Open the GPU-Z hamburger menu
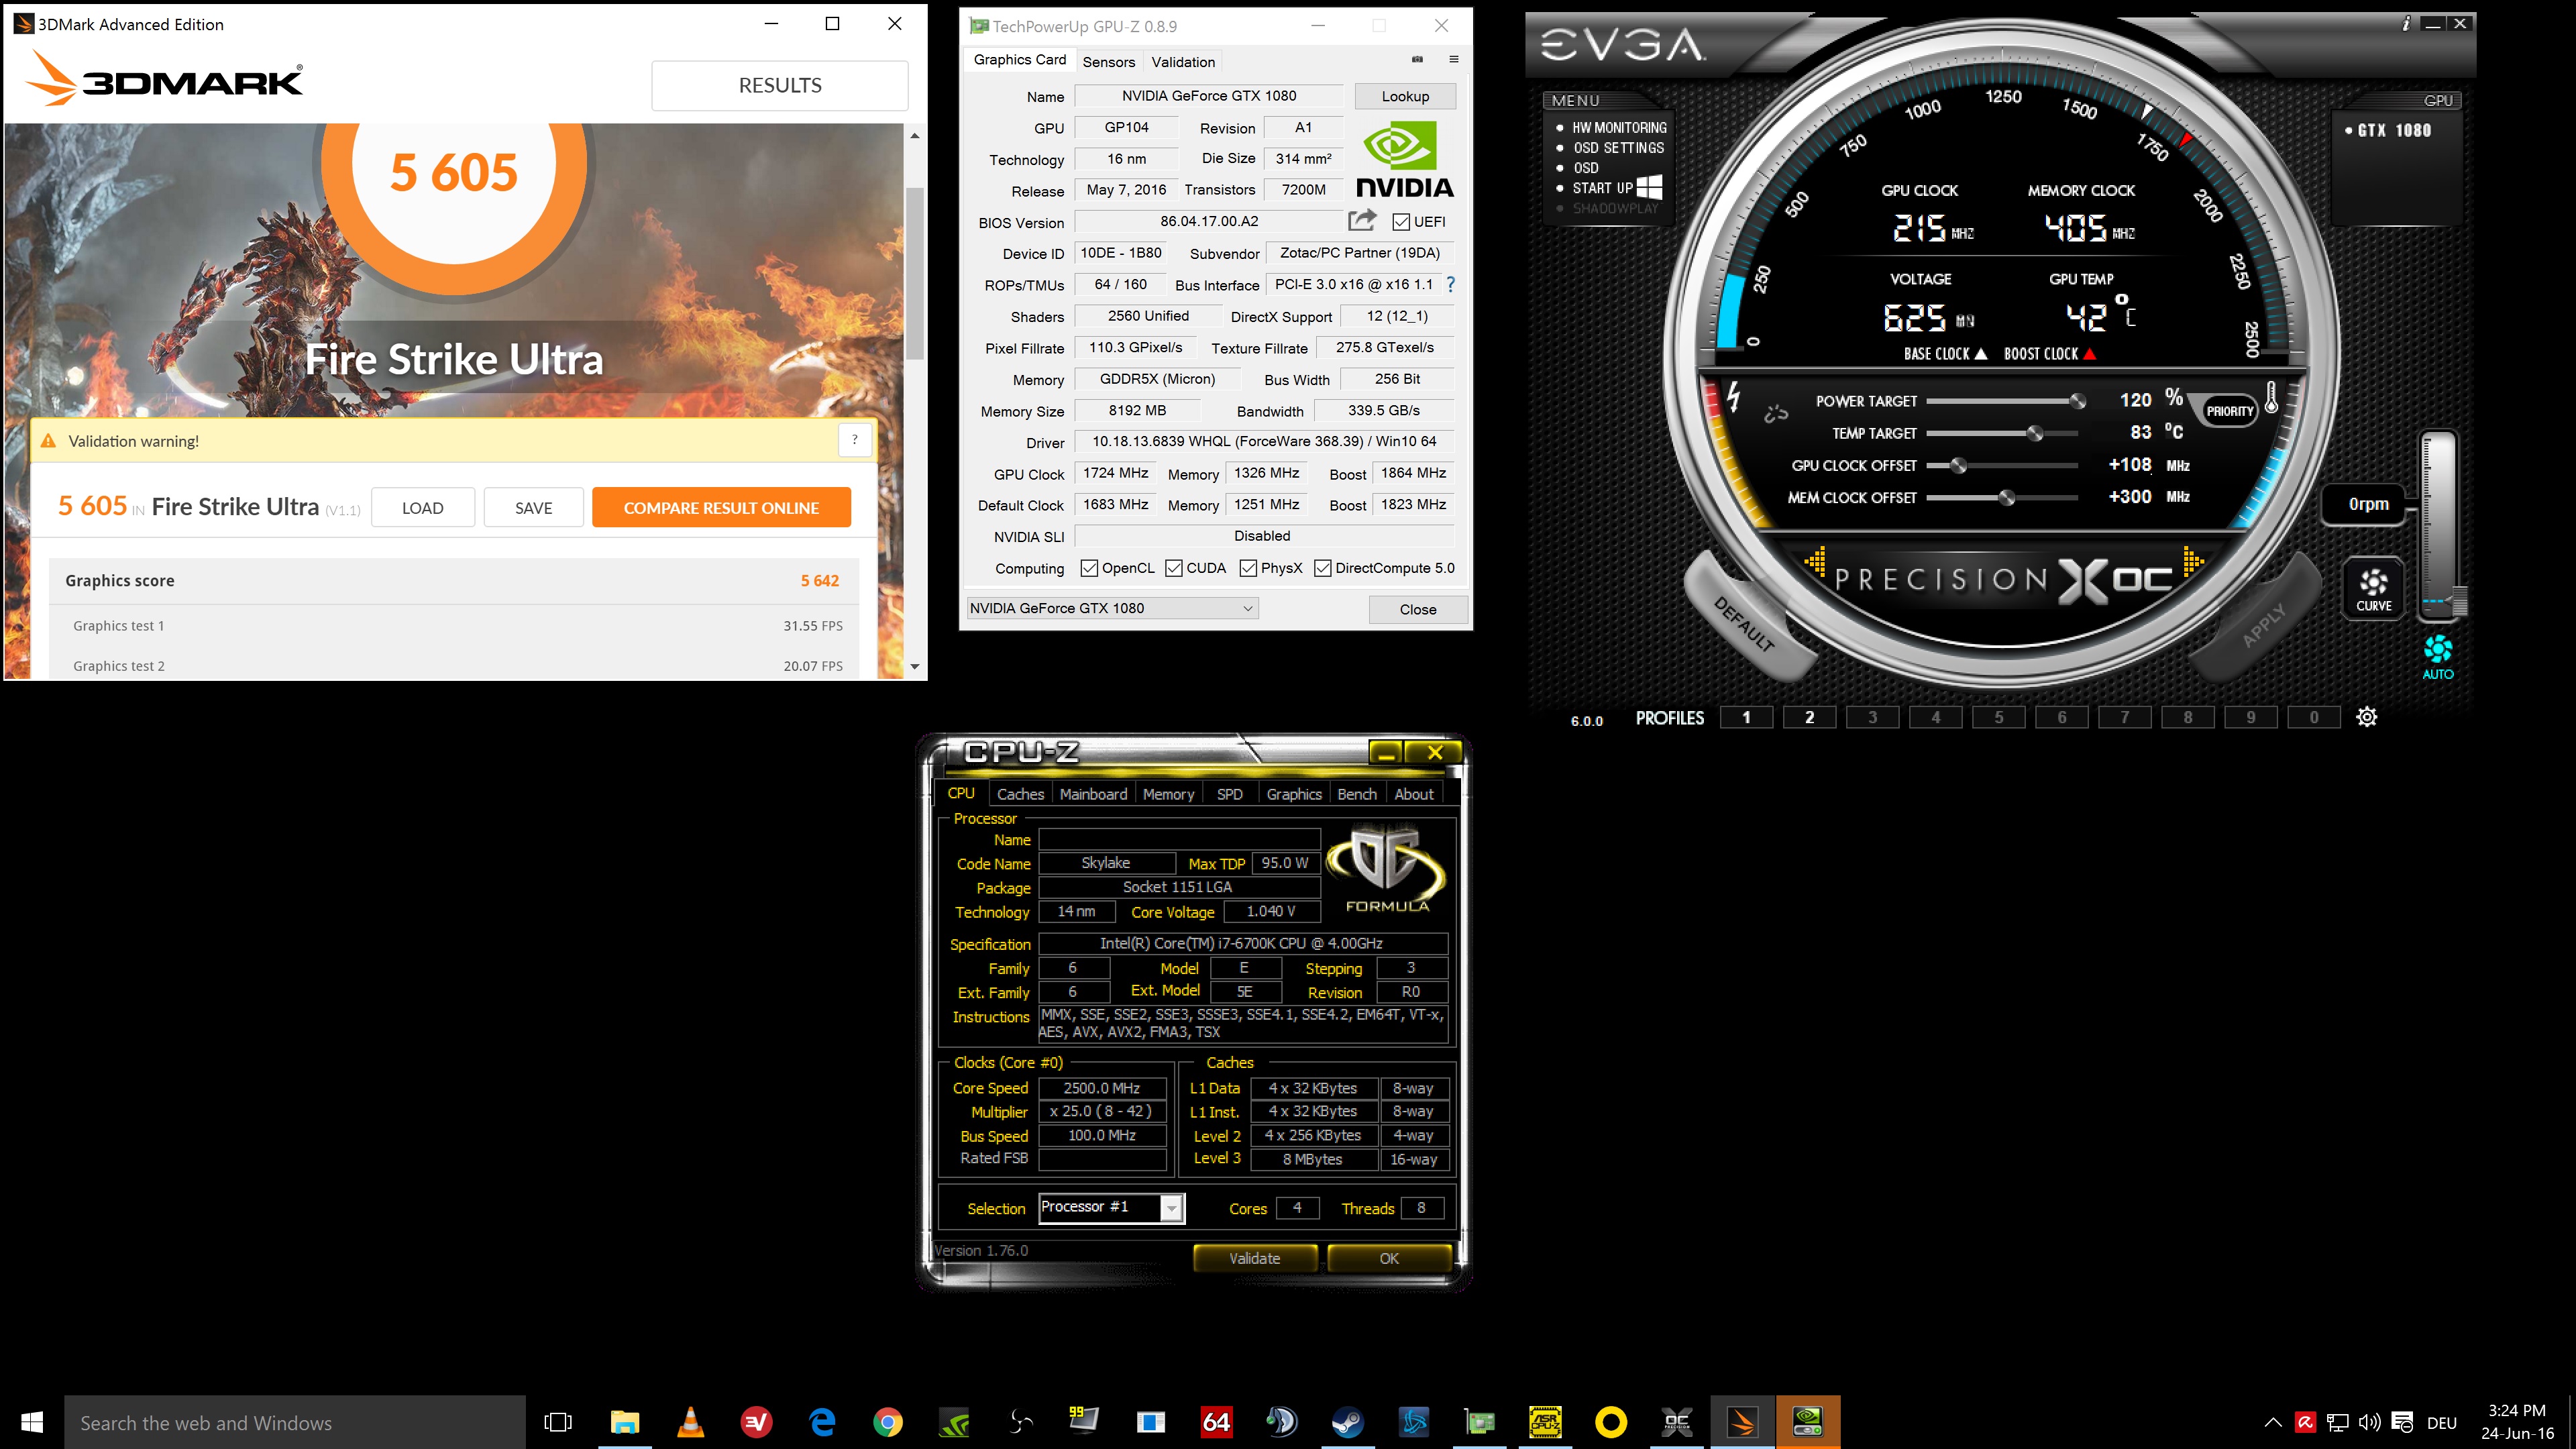This screenshot has width=2576, height=1449. pos(1454,60)
